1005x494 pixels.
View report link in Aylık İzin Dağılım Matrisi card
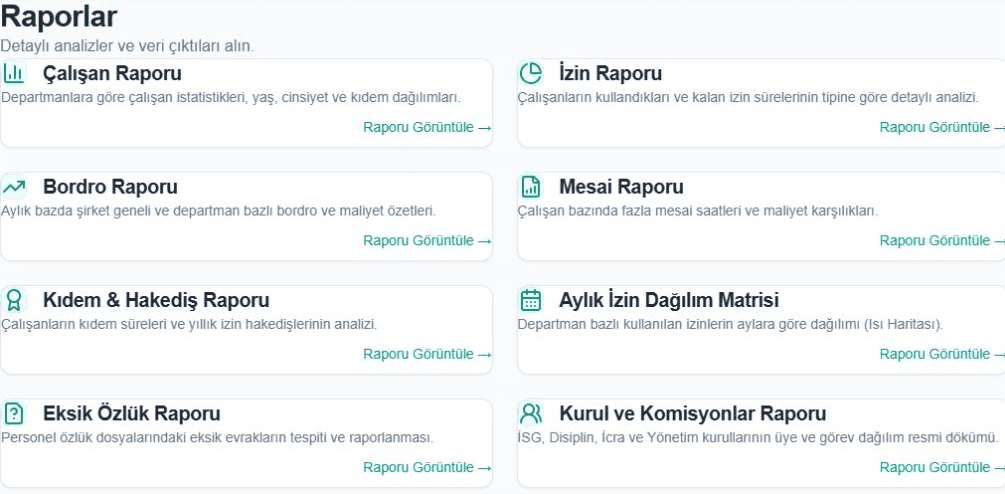(x=942, y=354)
